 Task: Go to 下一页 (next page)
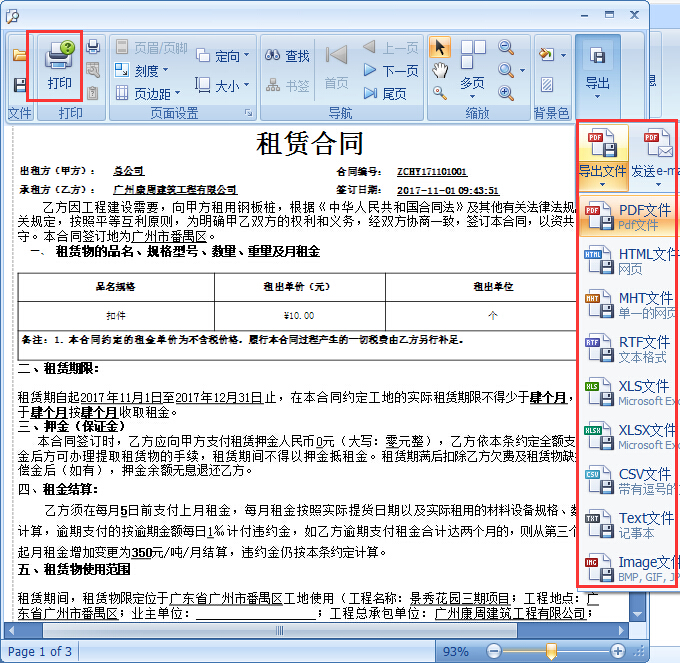click(x=390, y=71)
